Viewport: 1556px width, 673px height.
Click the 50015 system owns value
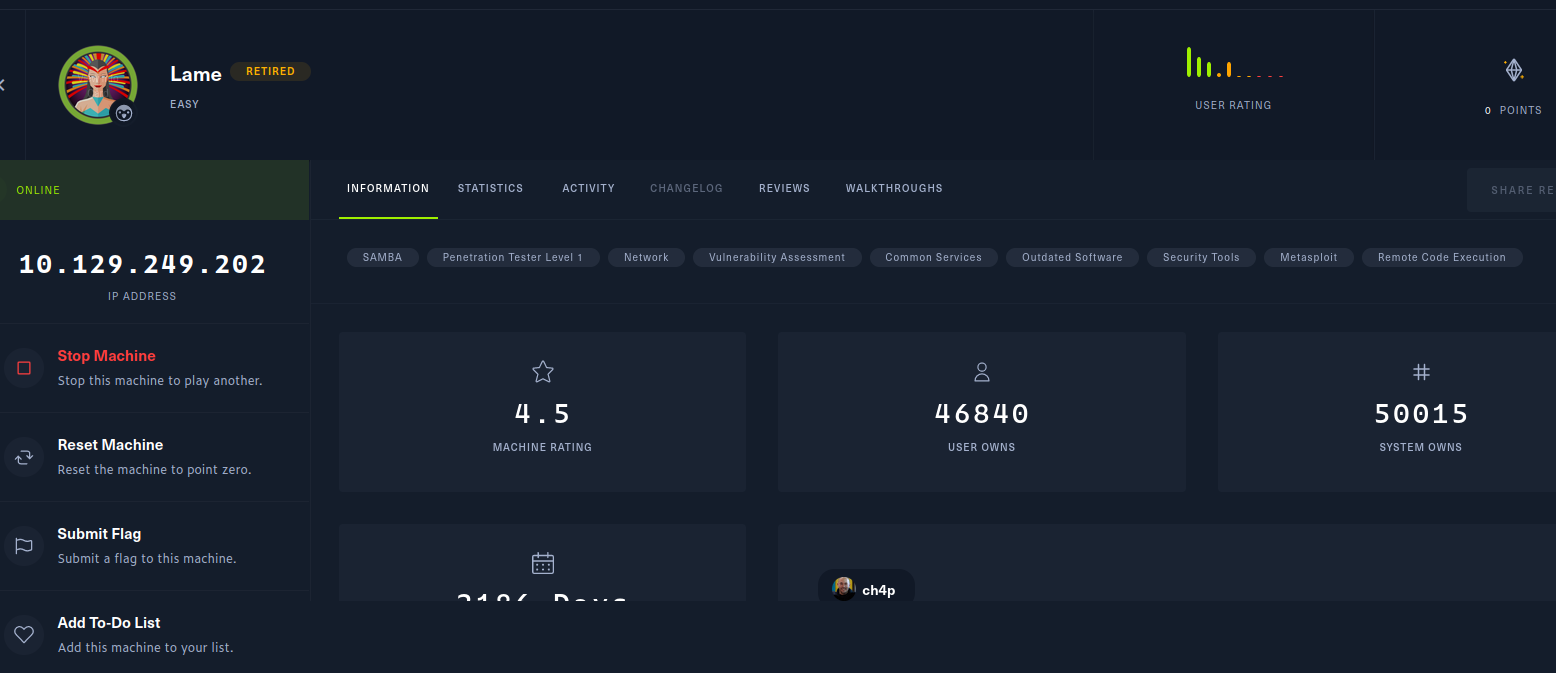[1421, 414]
